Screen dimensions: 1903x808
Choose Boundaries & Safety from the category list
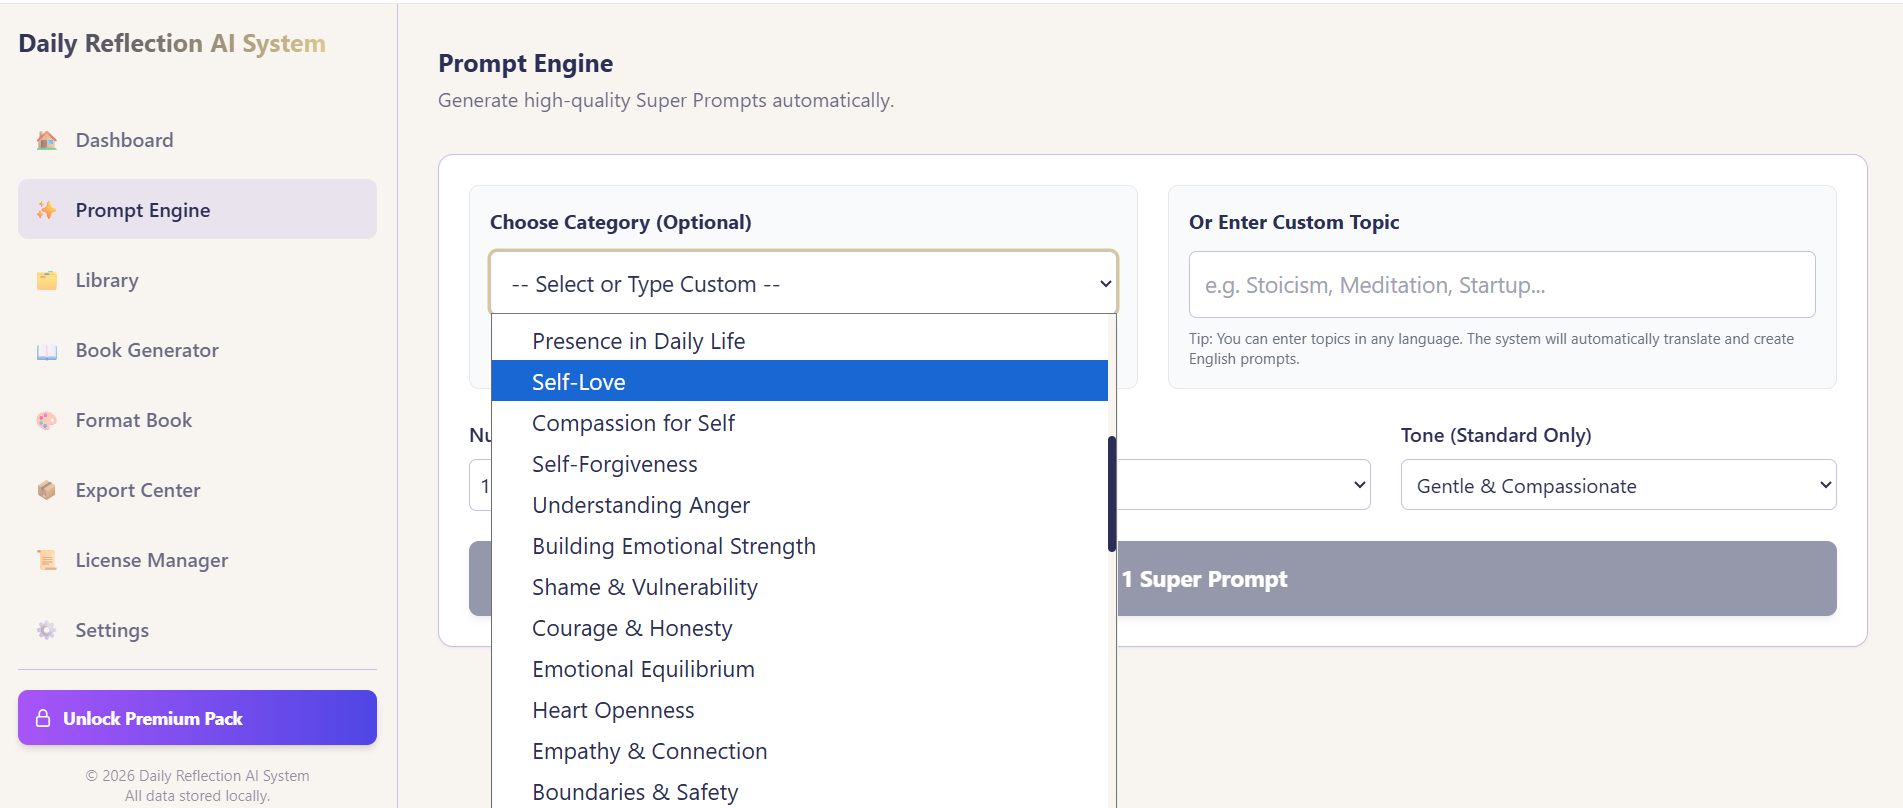pyautogui.click(x=635, y=791)
